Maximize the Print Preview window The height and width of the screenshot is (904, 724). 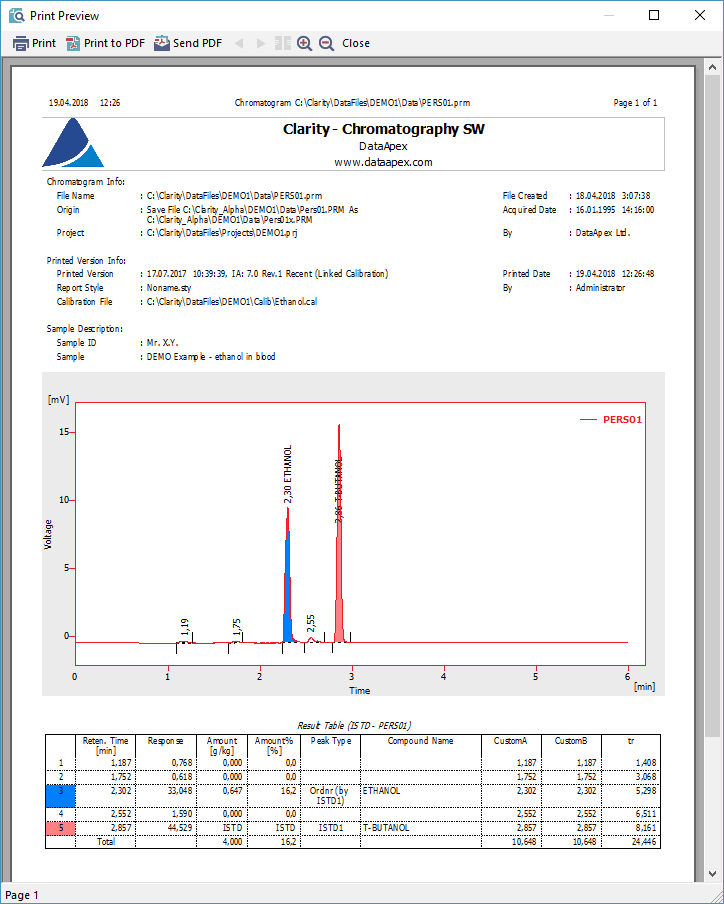[x=654, y=15]
